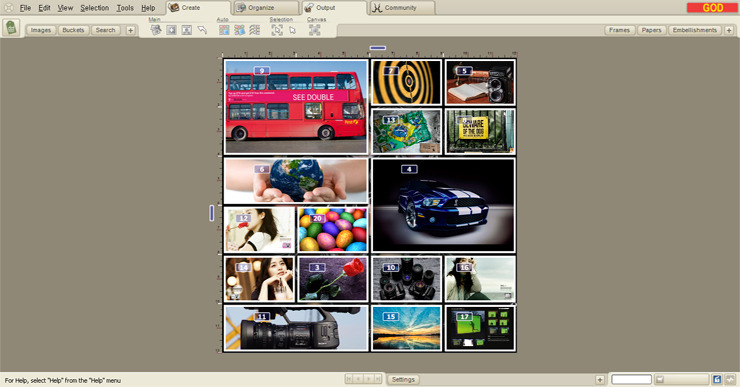The image size is (740, 387).
Task: Click the small icon inside the bottom progress bar
Action: [660, 379]
